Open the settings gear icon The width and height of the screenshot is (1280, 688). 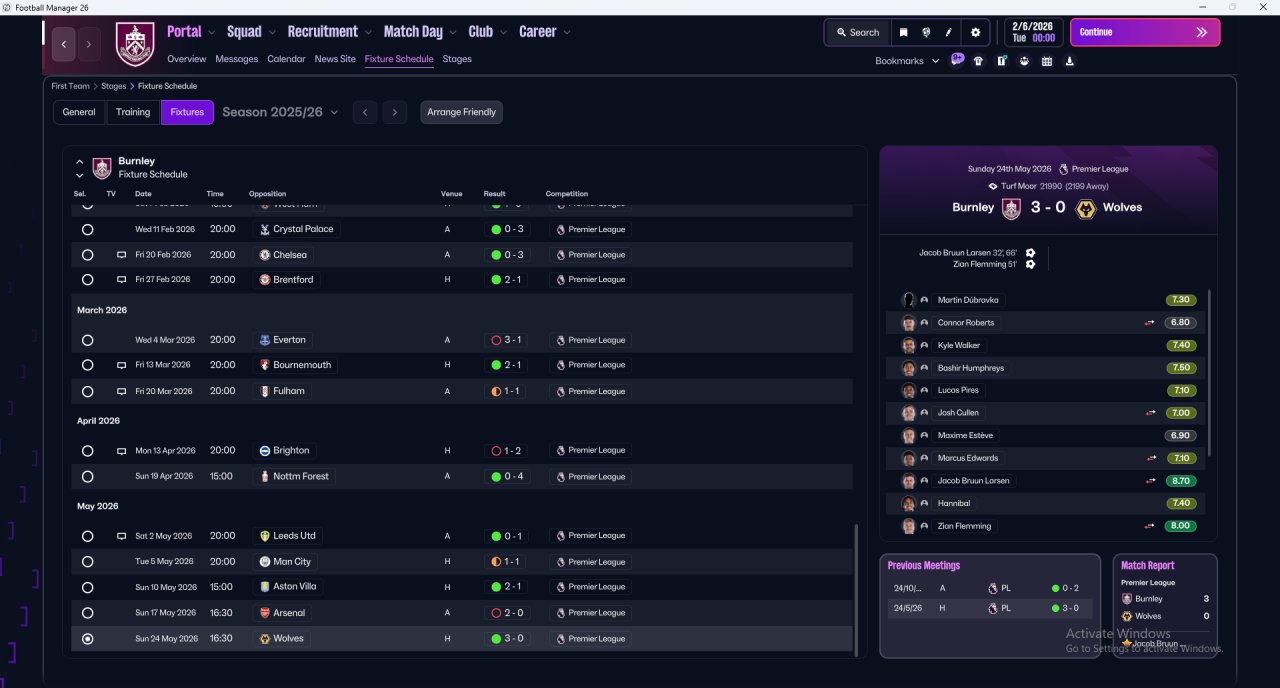(976, 32)
